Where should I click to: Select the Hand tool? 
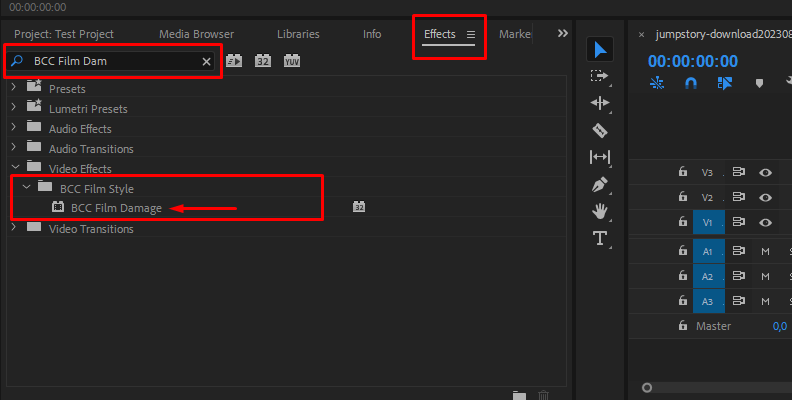coord(600,211)
